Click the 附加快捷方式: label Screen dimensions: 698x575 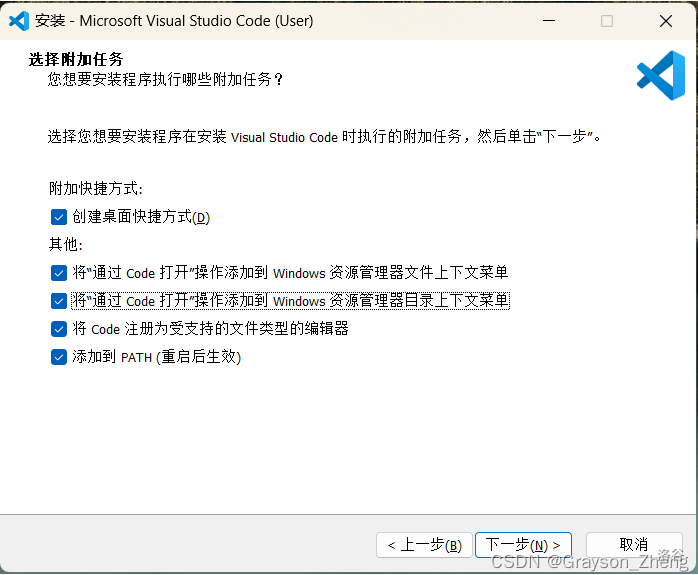pyautogui.click(x=96, y=189)
